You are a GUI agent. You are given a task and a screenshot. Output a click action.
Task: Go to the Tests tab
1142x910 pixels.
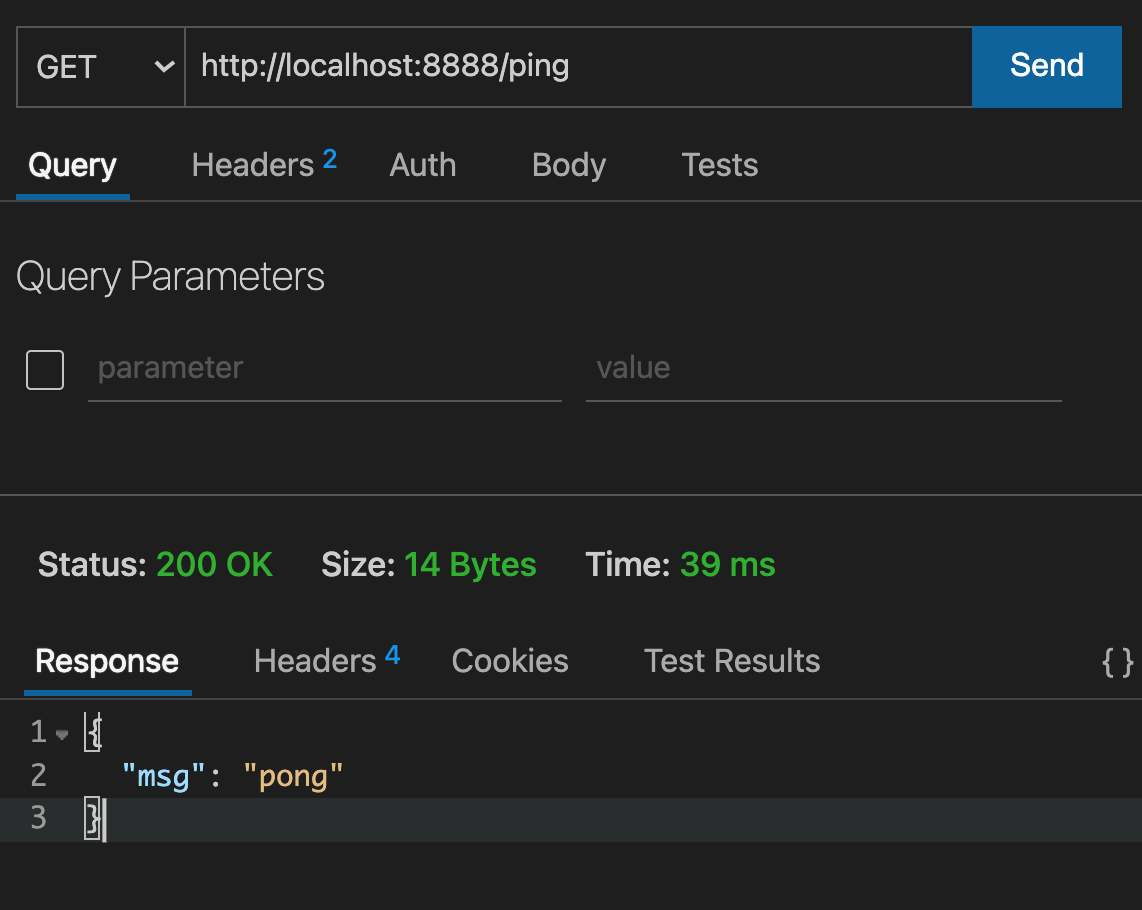click(719, 165)
